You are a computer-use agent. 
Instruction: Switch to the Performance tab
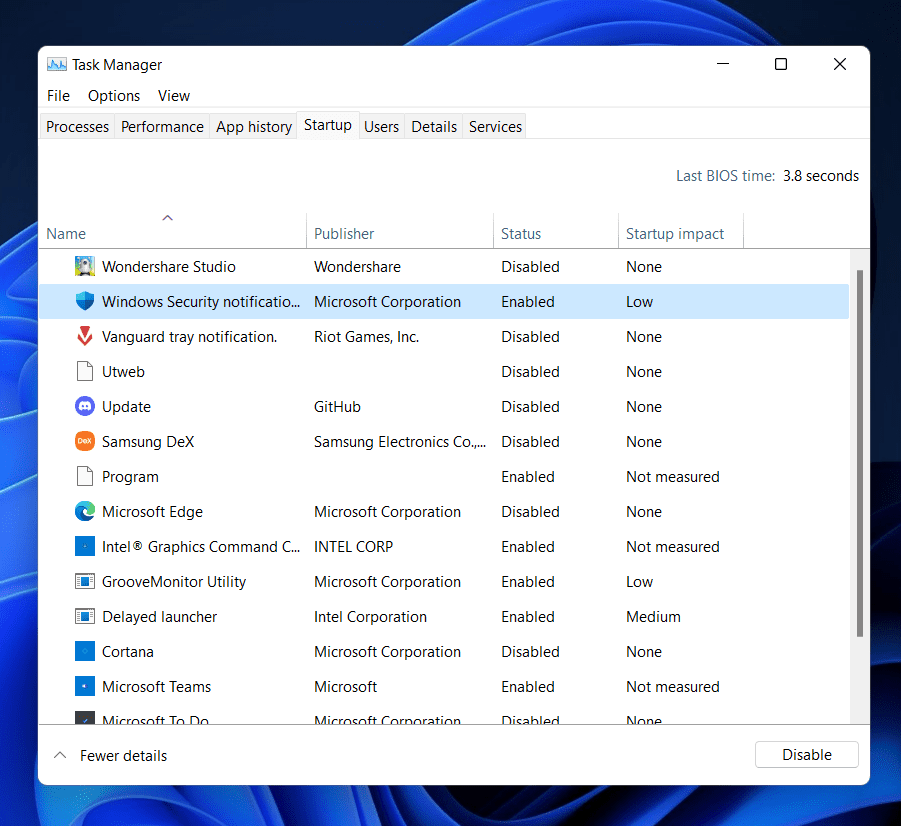coord(162,127)
